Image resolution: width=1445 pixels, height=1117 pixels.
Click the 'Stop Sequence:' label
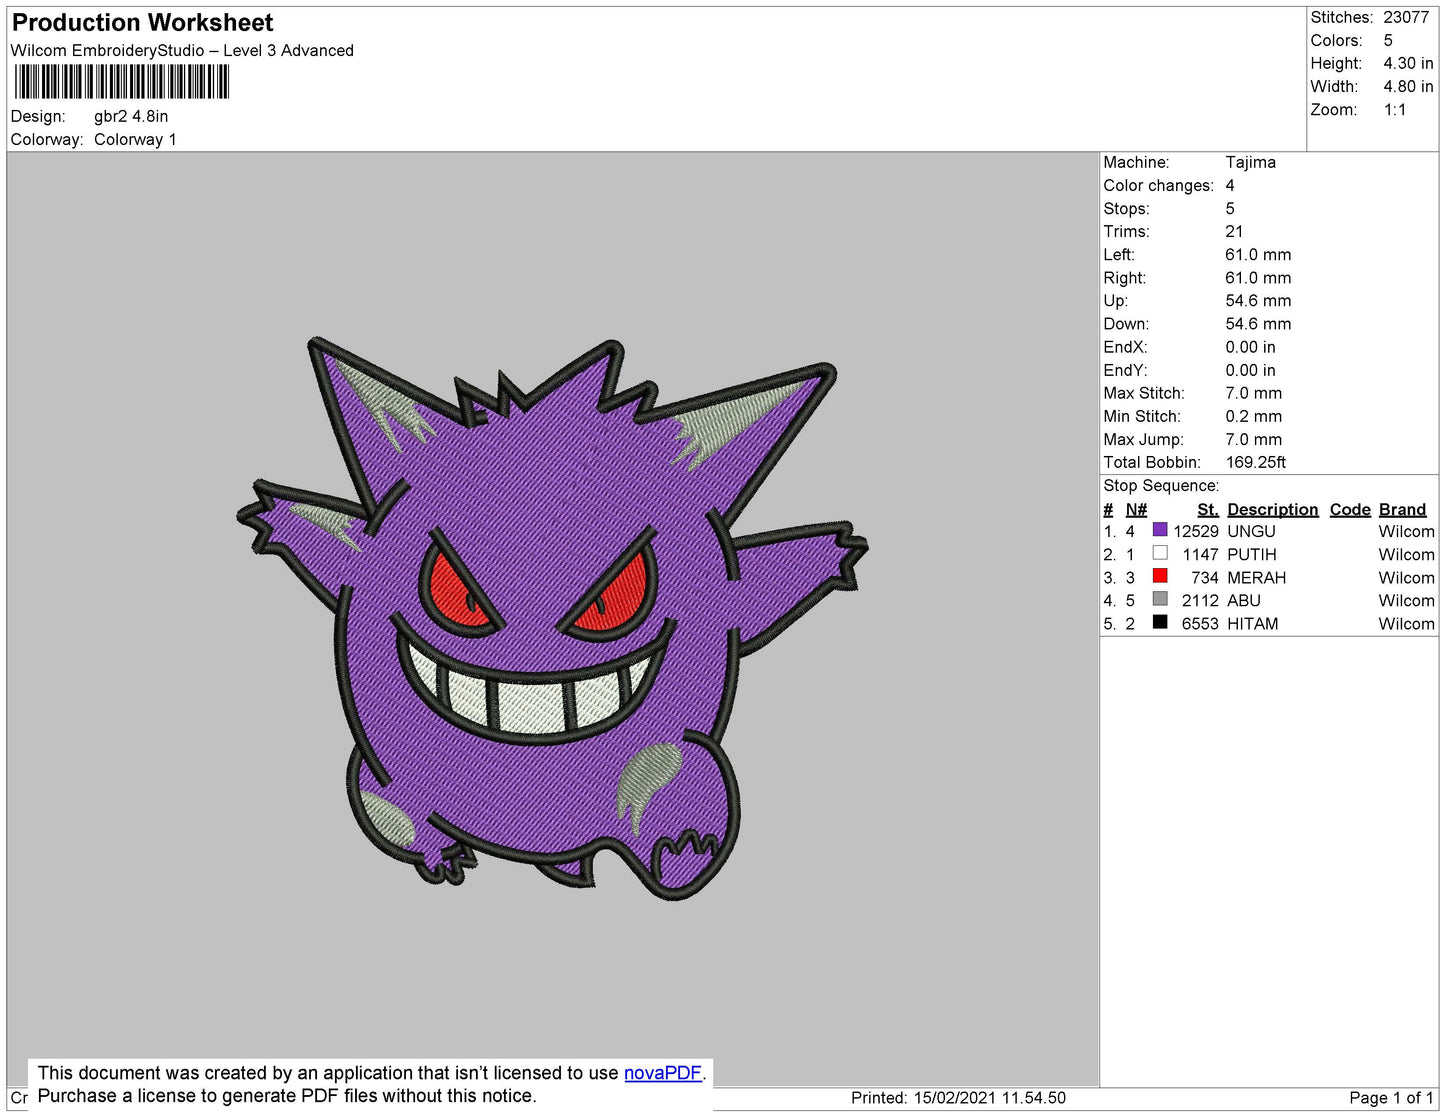coord(1161,485)
